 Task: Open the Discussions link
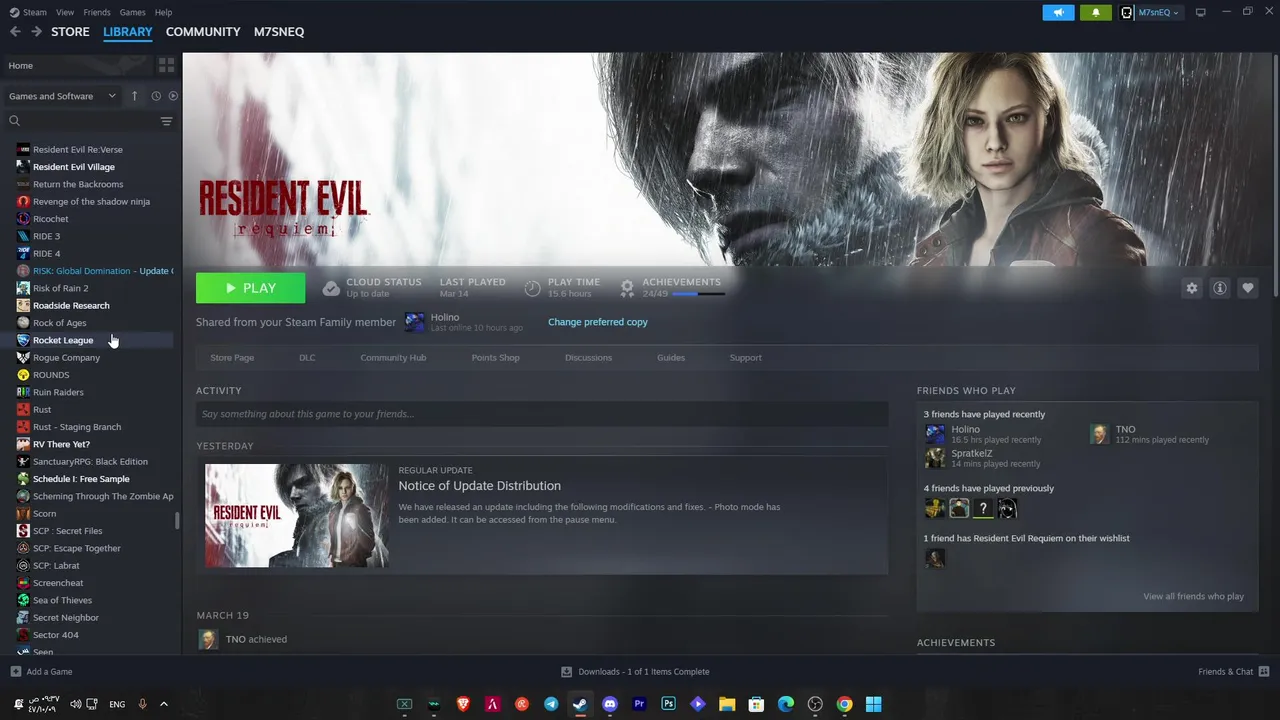point(588,358)
